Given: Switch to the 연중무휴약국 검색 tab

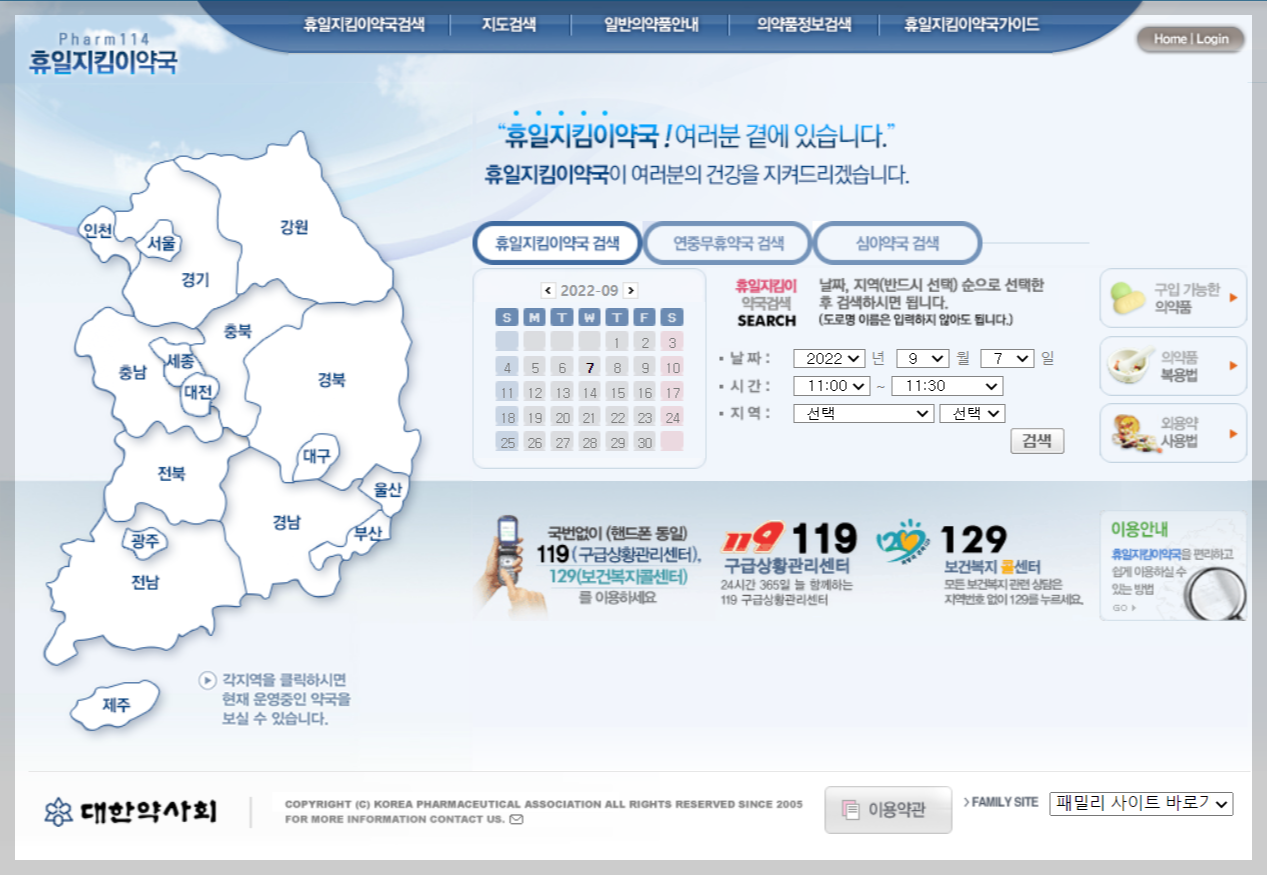Looking at the screenshot, I should pos(727,242).
